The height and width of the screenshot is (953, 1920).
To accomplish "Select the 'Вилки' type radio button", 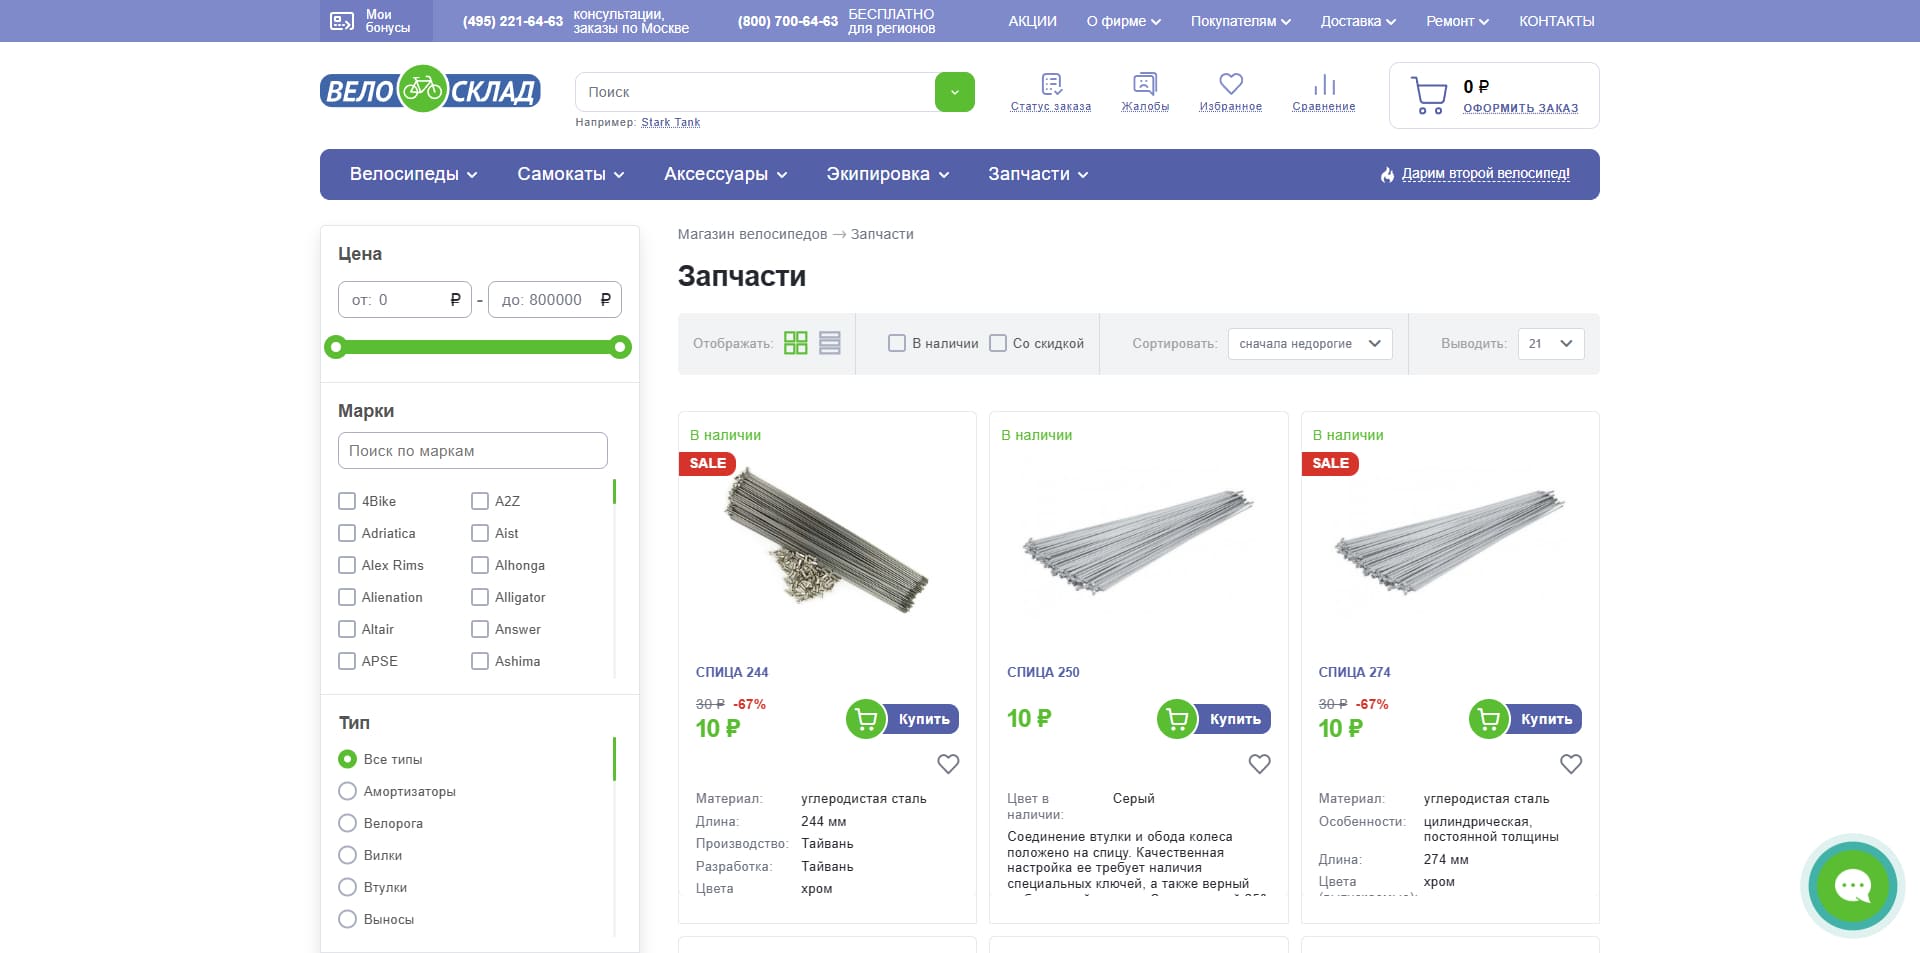I will coord(348,855).
